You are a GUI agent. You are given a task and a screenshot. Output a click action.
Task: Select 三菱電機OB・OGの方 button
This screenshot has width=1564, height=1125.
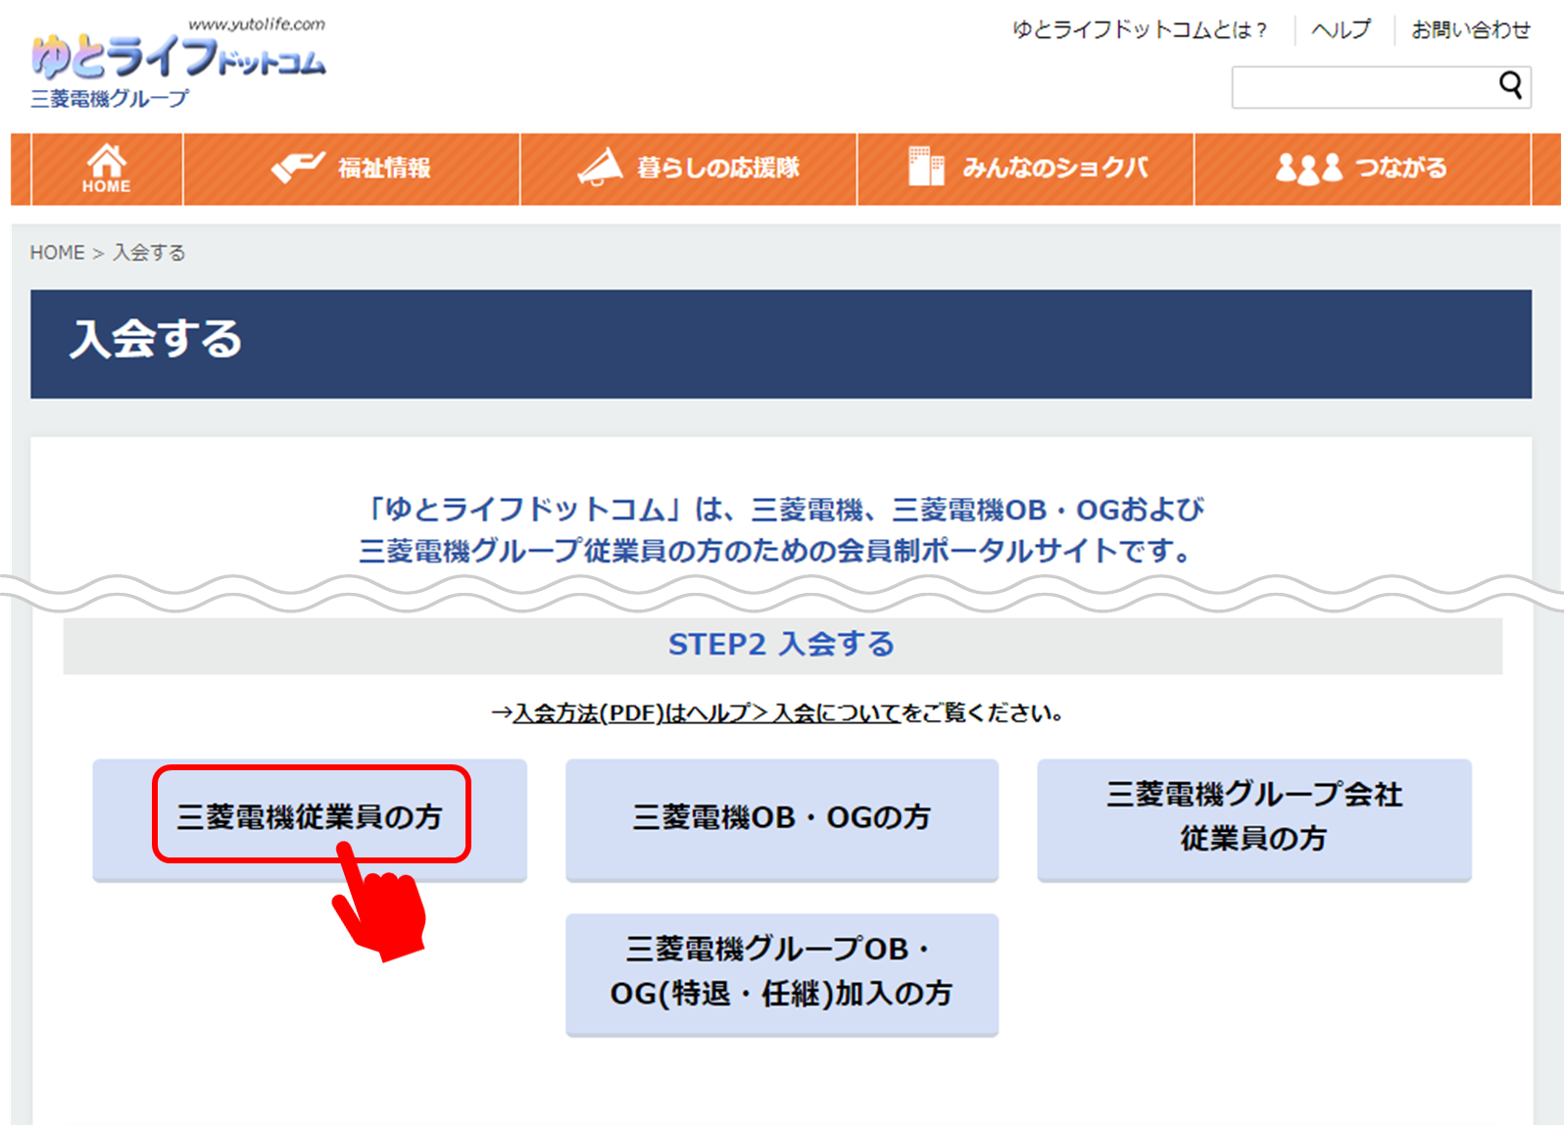(x=782, y=819)
